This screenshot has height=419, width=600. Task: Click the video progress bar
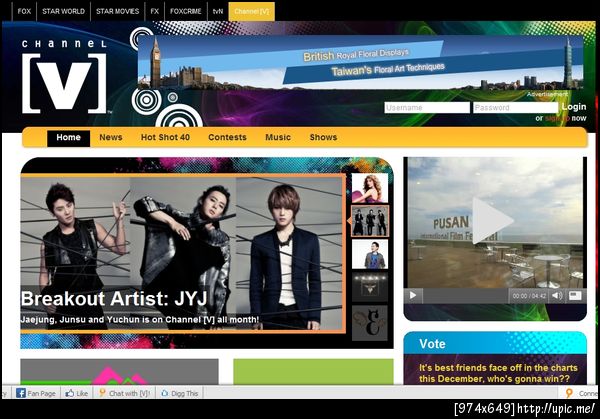point(466,296)
